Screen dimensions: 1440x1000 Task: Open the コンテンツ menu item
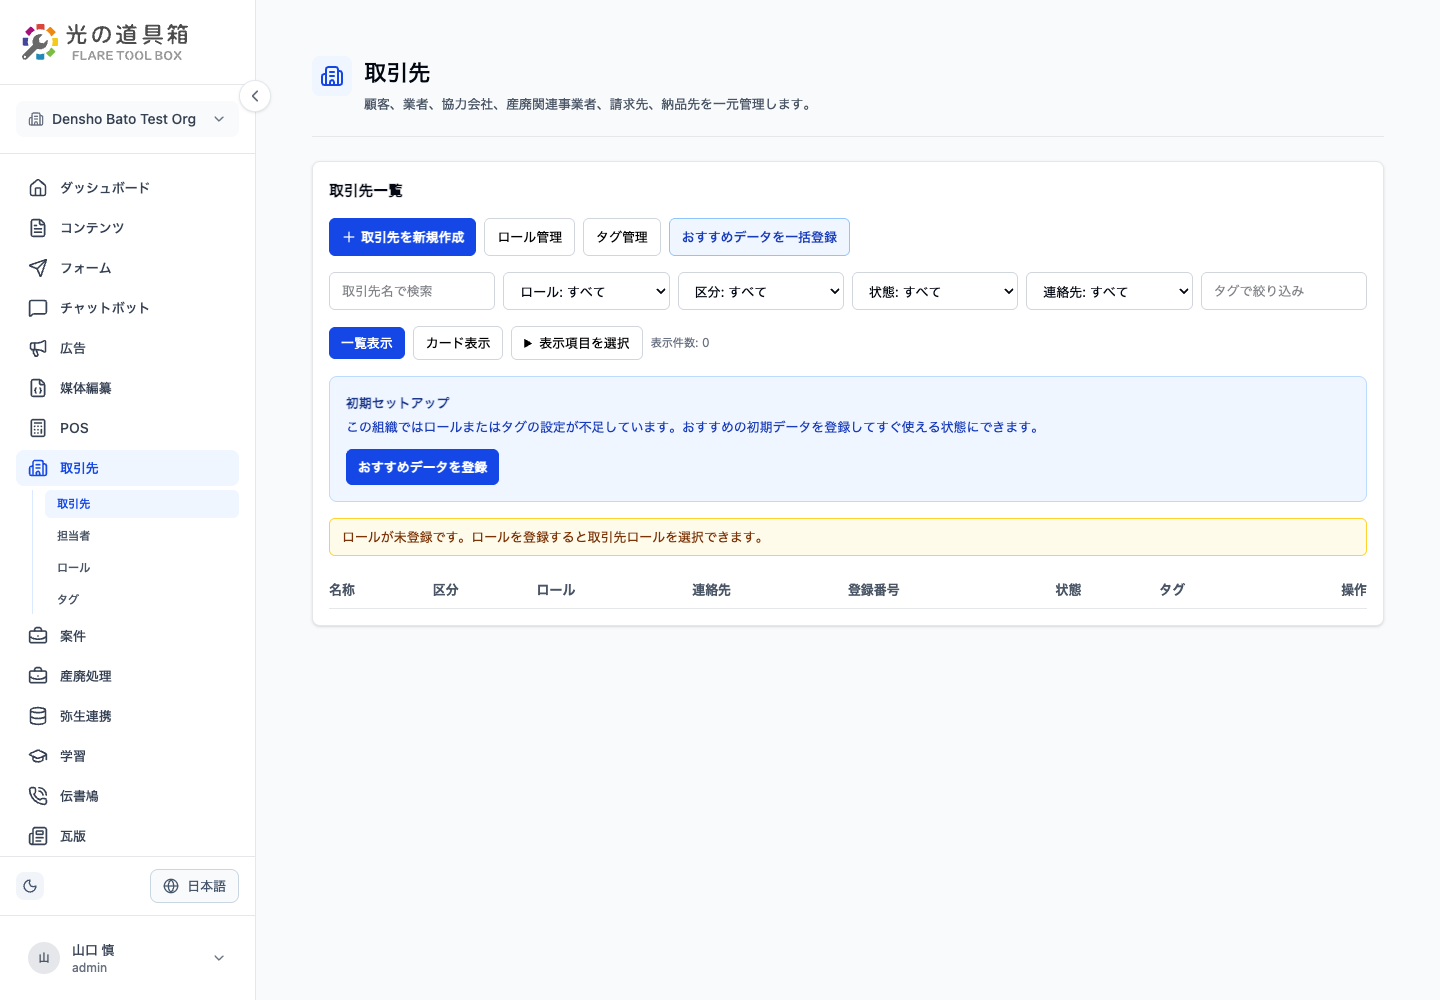[x=127, y=228]
